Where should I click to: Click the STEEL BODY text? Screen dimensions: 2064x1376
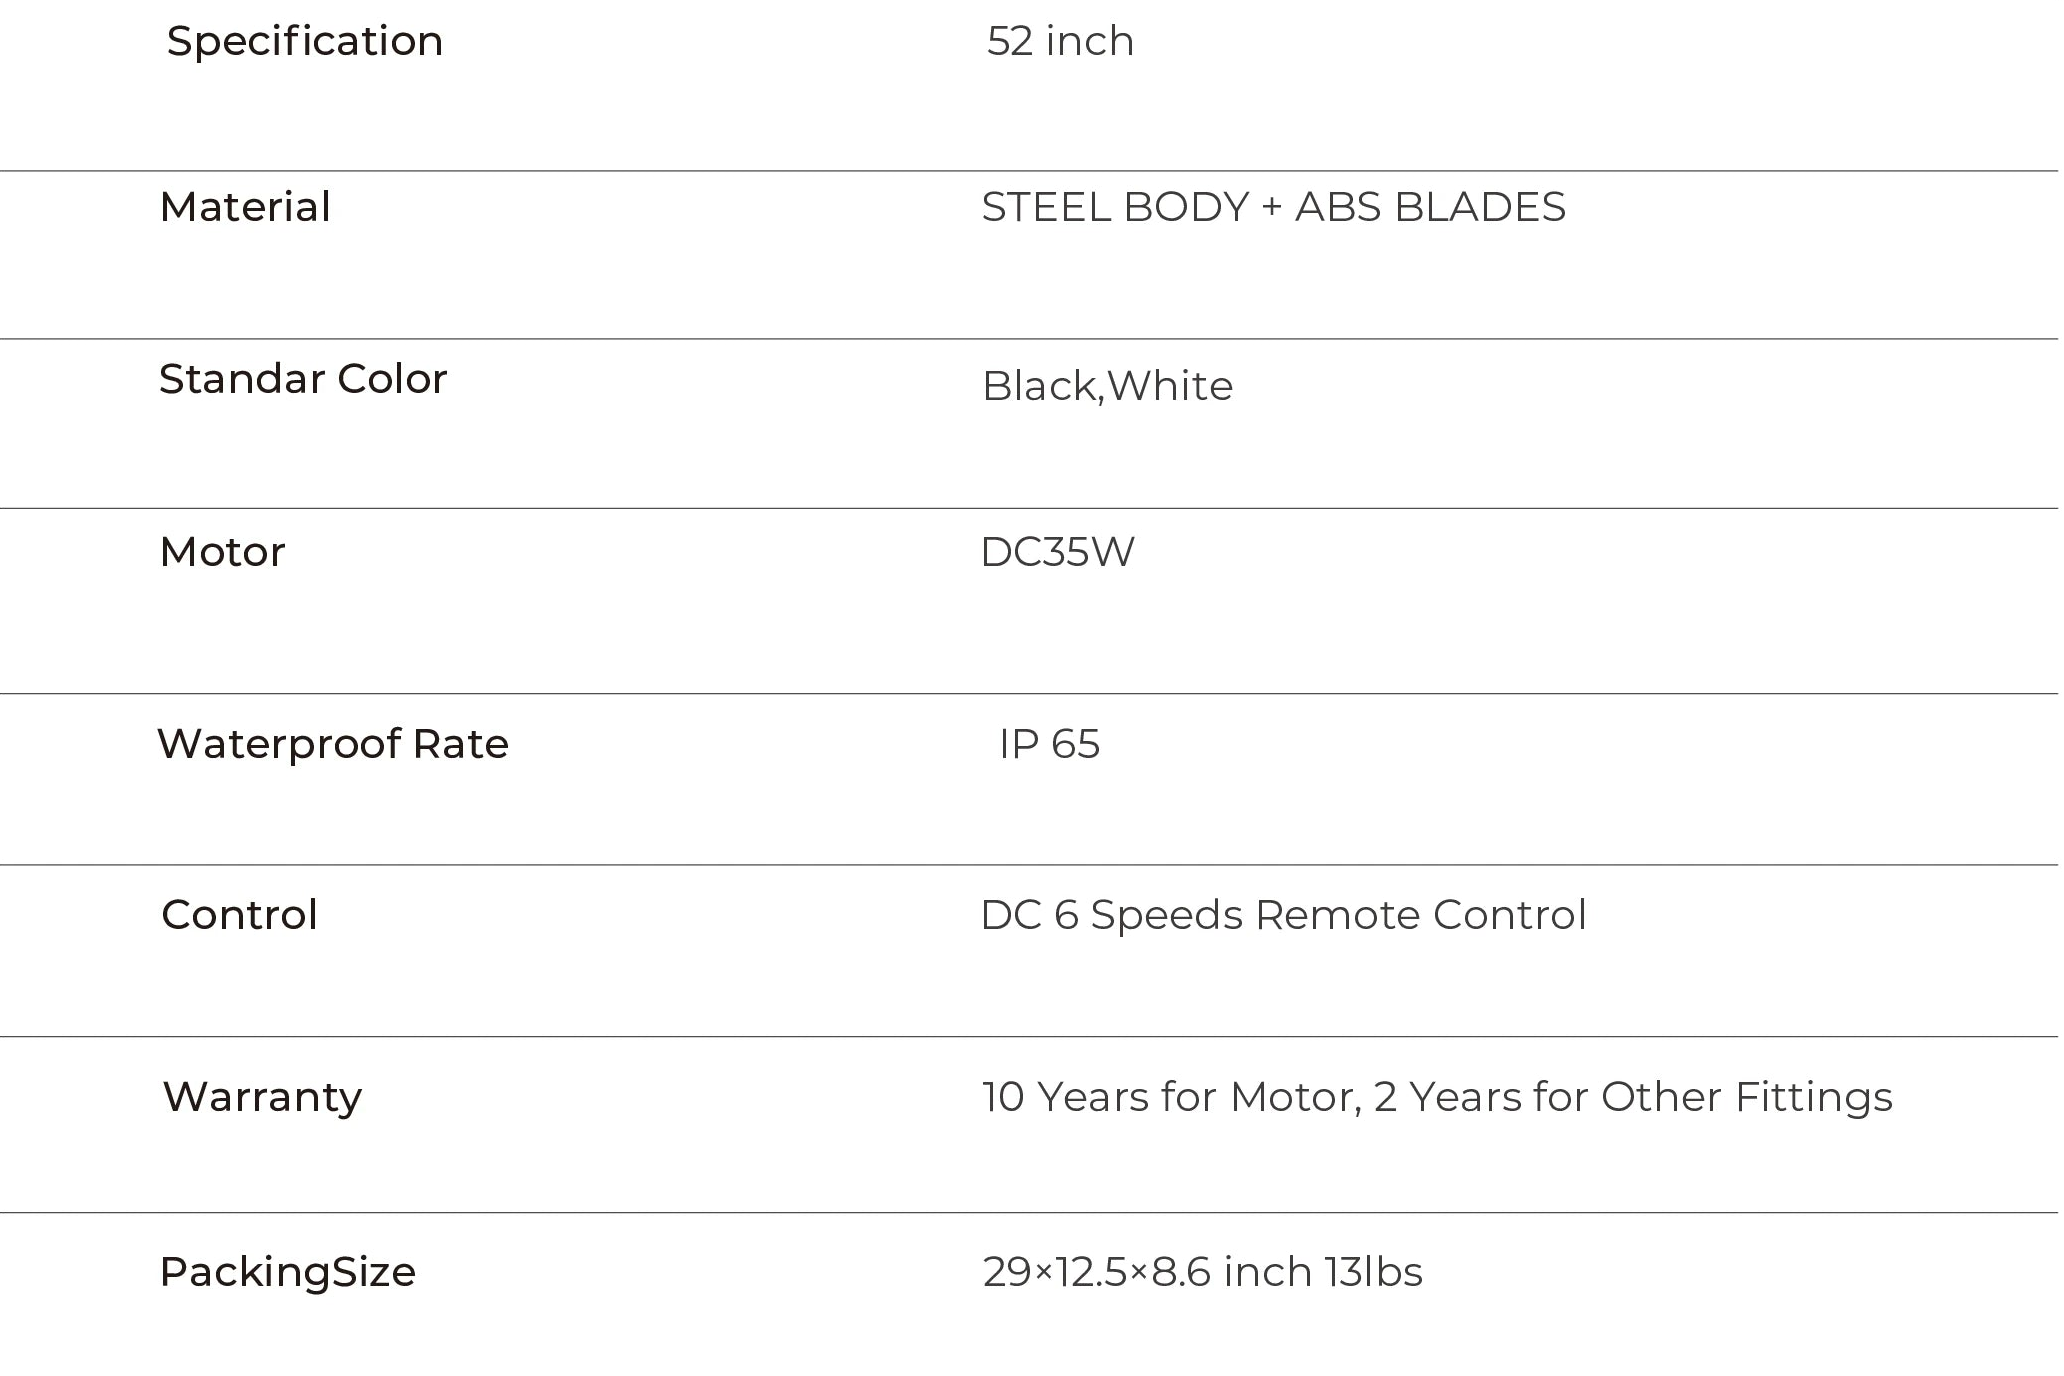(1115, 208)
